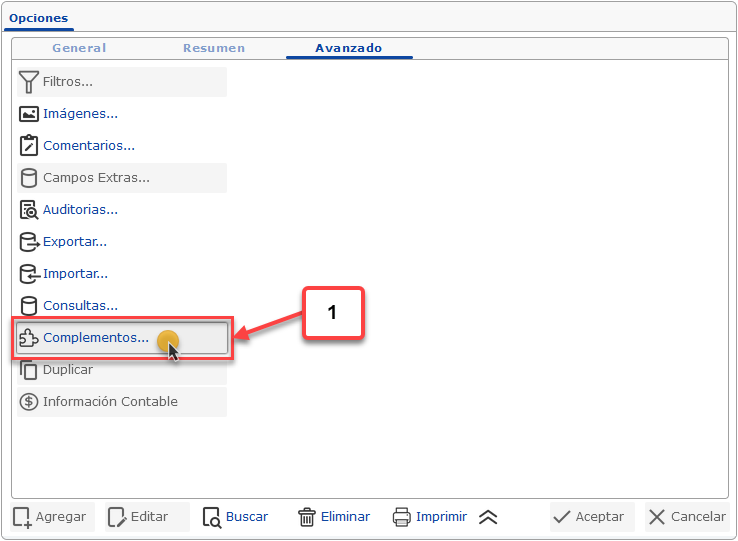Collapse options with the double chevron arrow
The image size is (738, 541).
click(x=488, y=517)
